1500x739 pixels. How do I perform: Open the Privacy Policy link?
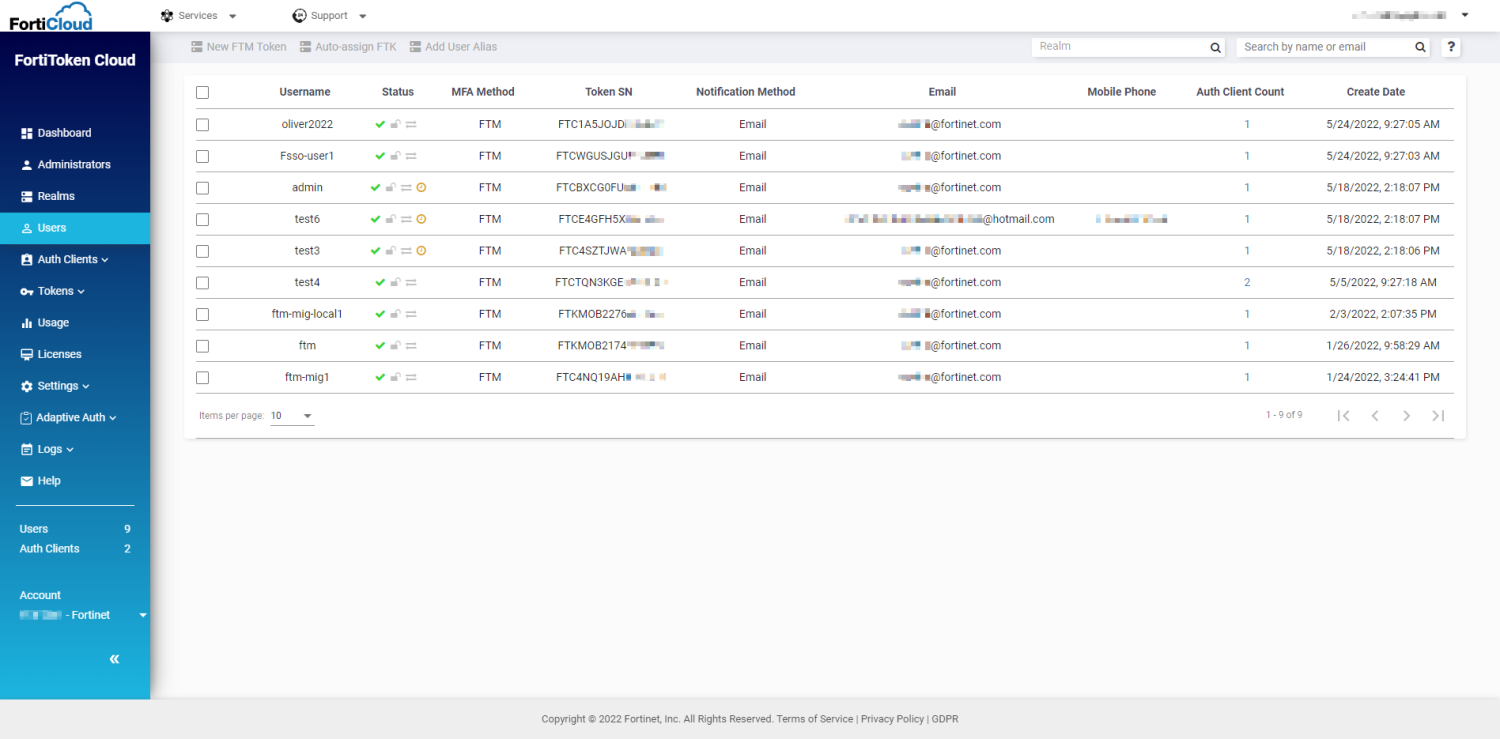892,718
